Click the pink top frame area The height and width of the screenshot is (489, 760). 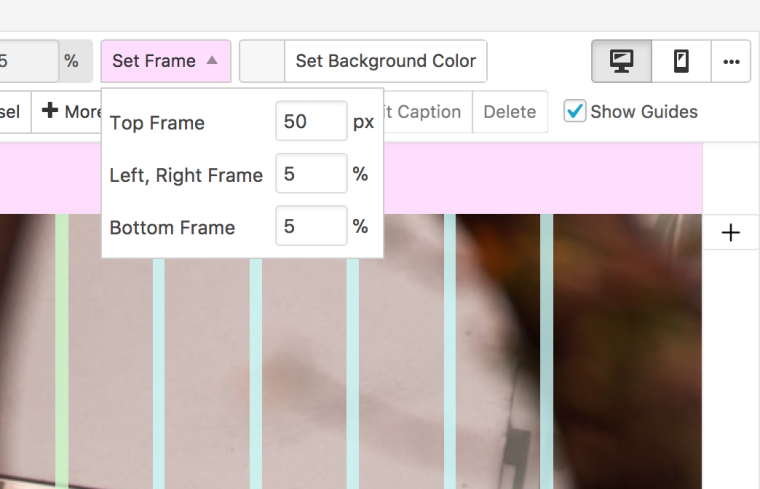(x=540, y=178)
